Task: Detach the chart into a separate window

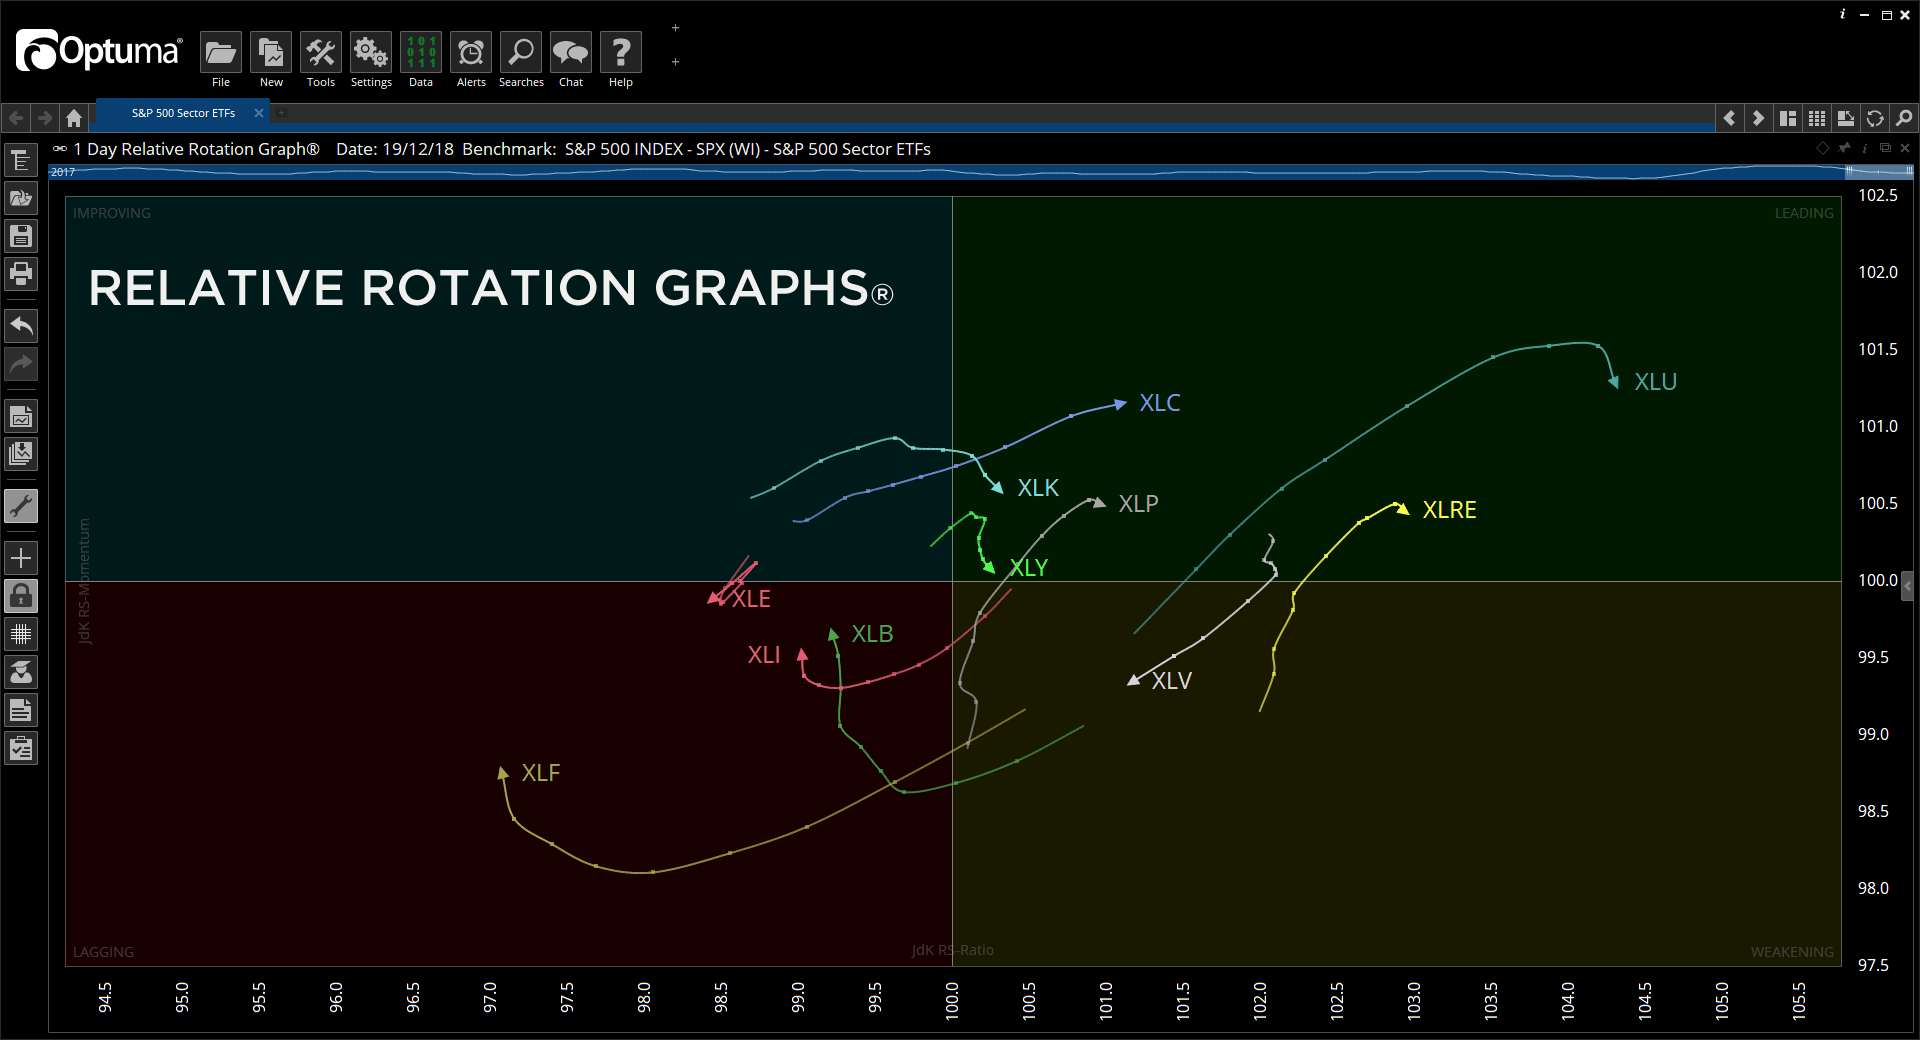Action: 1885,148
